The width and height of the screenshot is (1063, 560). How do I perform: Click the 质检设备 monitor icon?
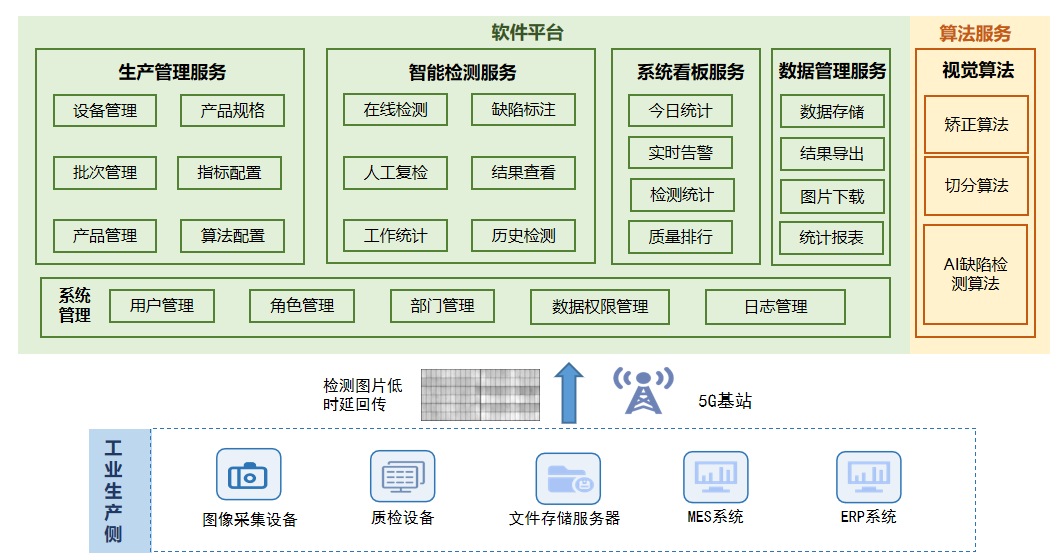coord(403,476)
